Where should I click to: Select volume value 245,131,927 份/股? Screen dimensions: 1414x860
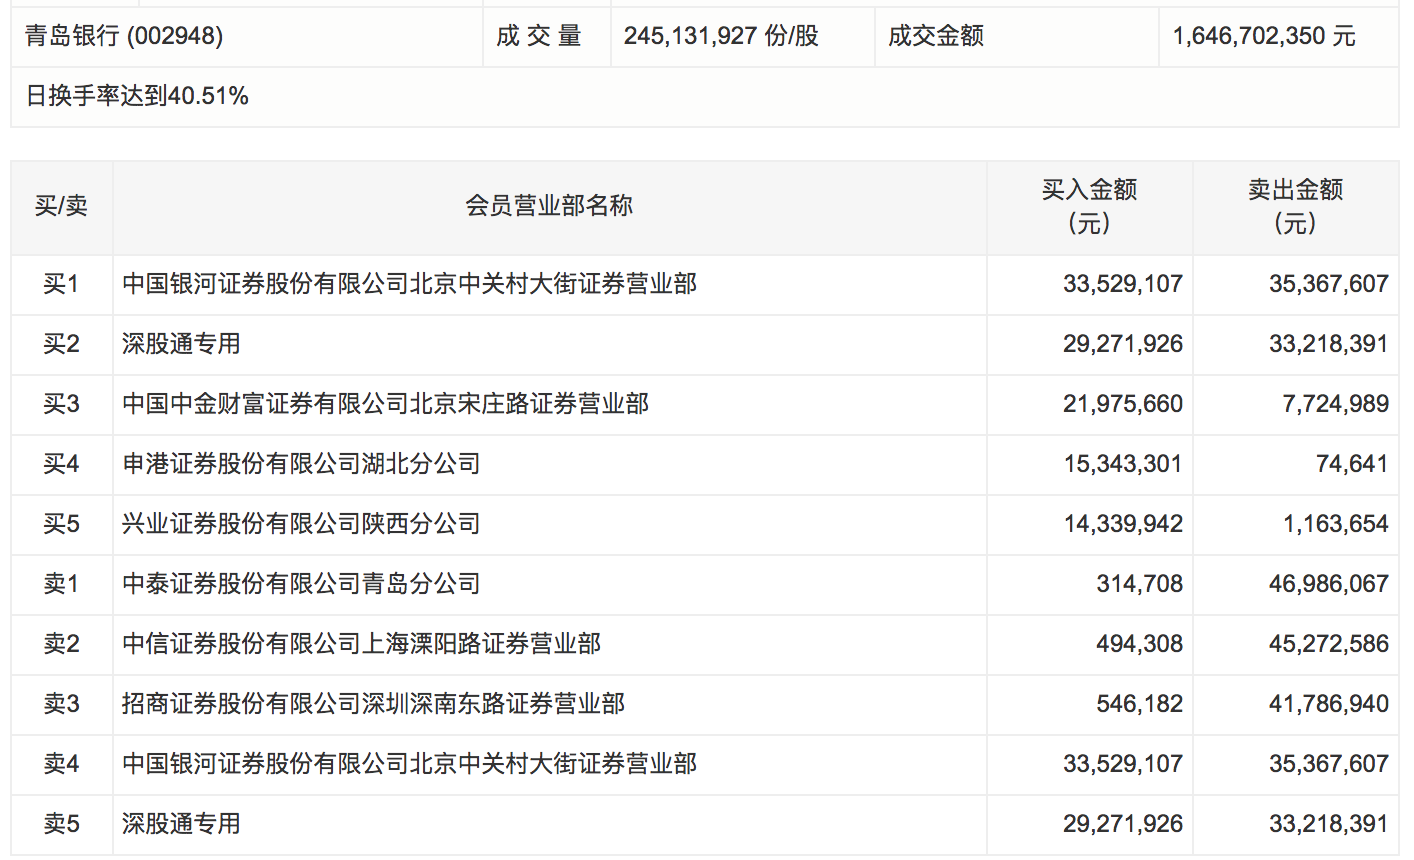click(x=721, y=37)
